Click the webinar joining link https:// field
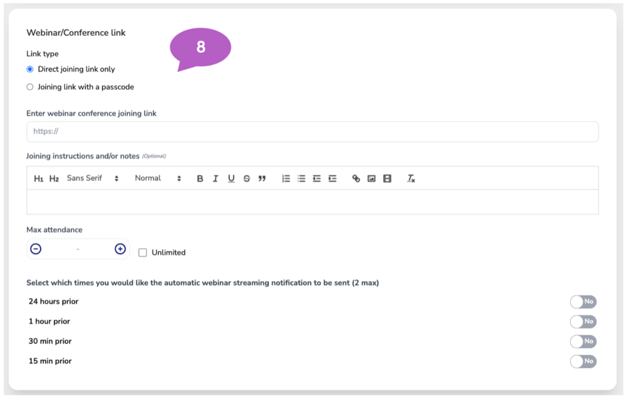 (x=312, y=132)
